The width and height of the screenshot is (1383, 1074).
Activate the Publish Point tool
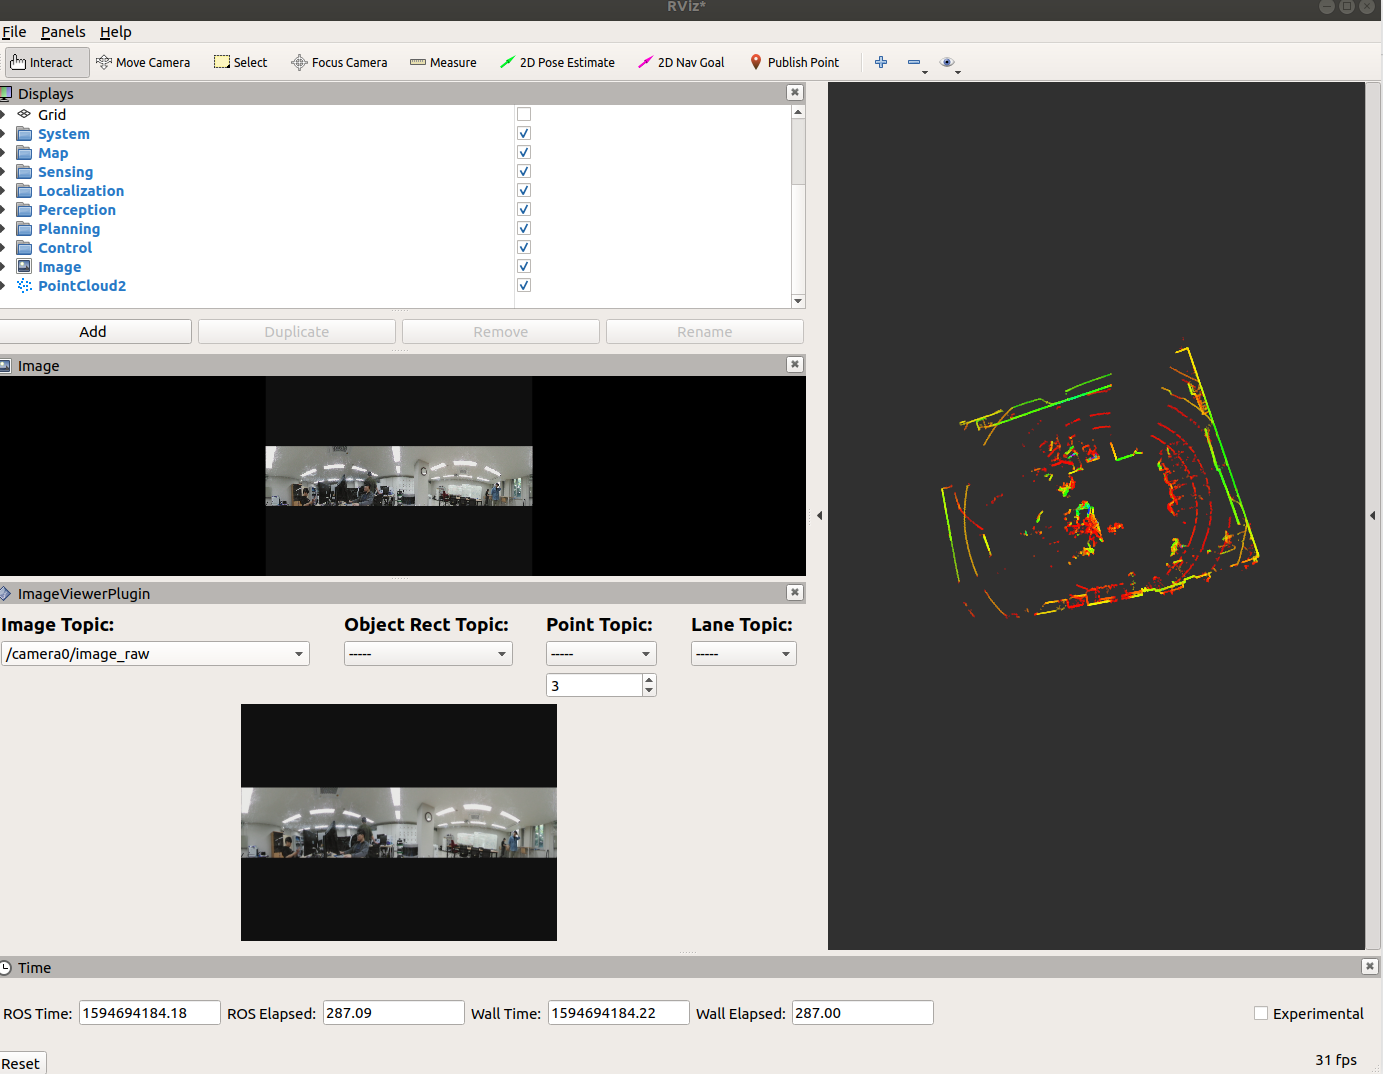coord(794,62)
